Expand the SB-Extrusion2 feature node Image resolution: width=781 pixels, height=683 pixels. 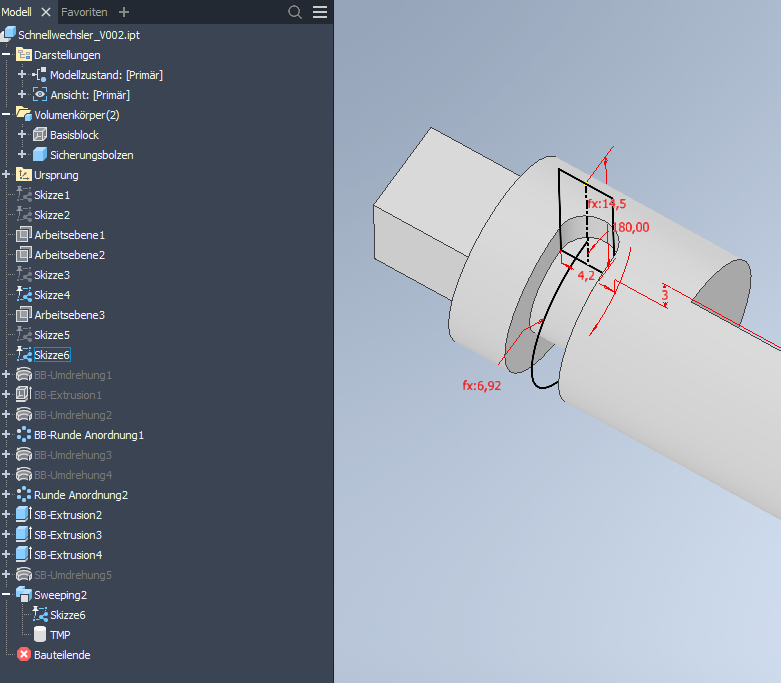point(7,515)
